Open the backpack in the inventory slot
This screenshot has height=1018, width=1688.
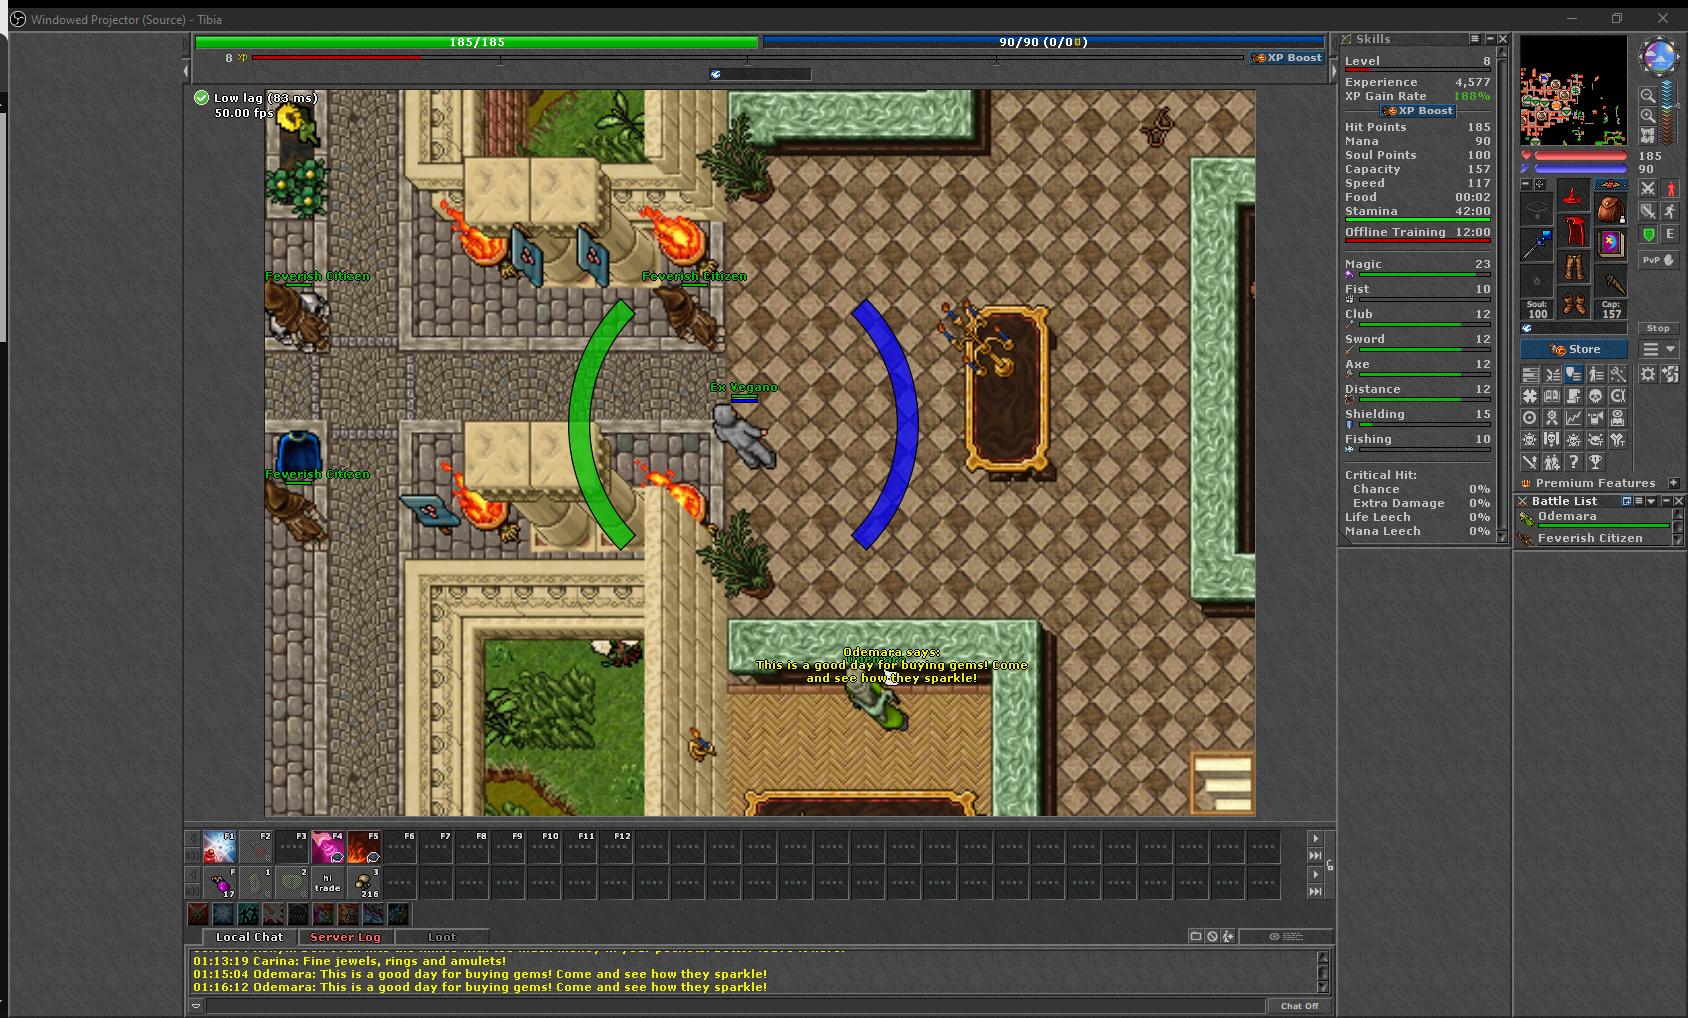1611,210
